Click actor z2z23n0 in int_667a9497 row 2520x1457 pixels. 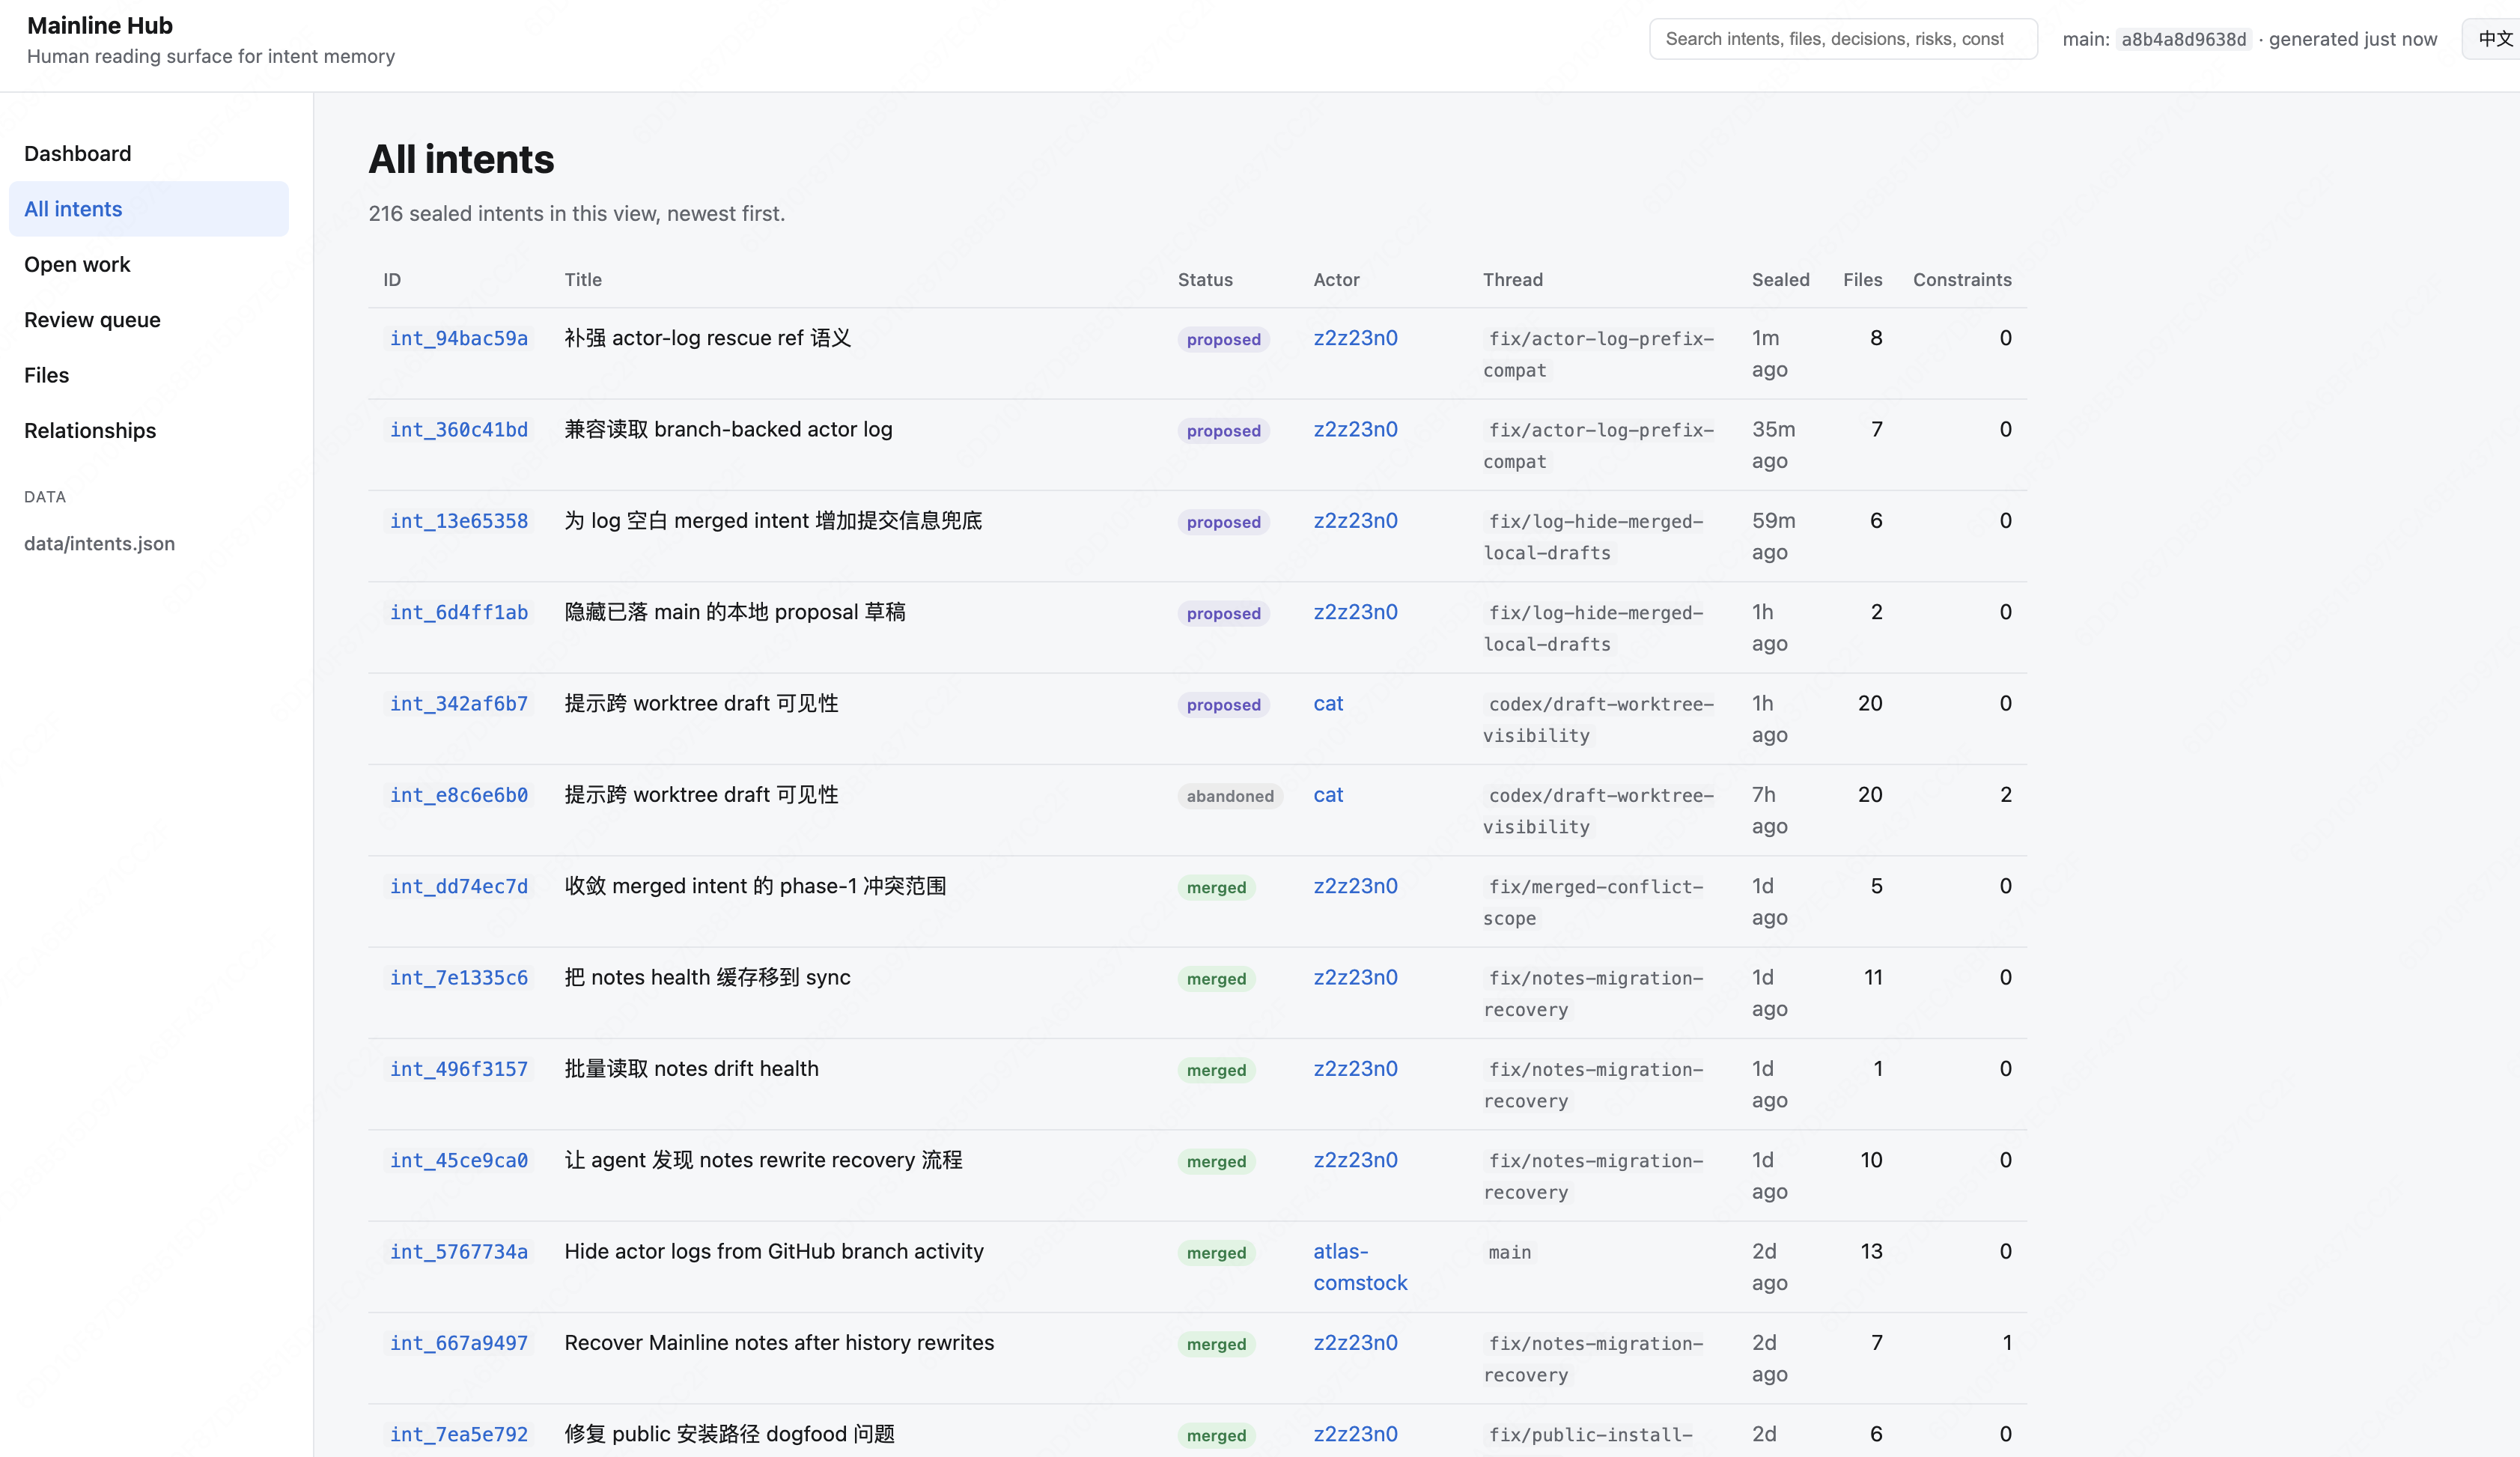(x=1355, y=1343)
